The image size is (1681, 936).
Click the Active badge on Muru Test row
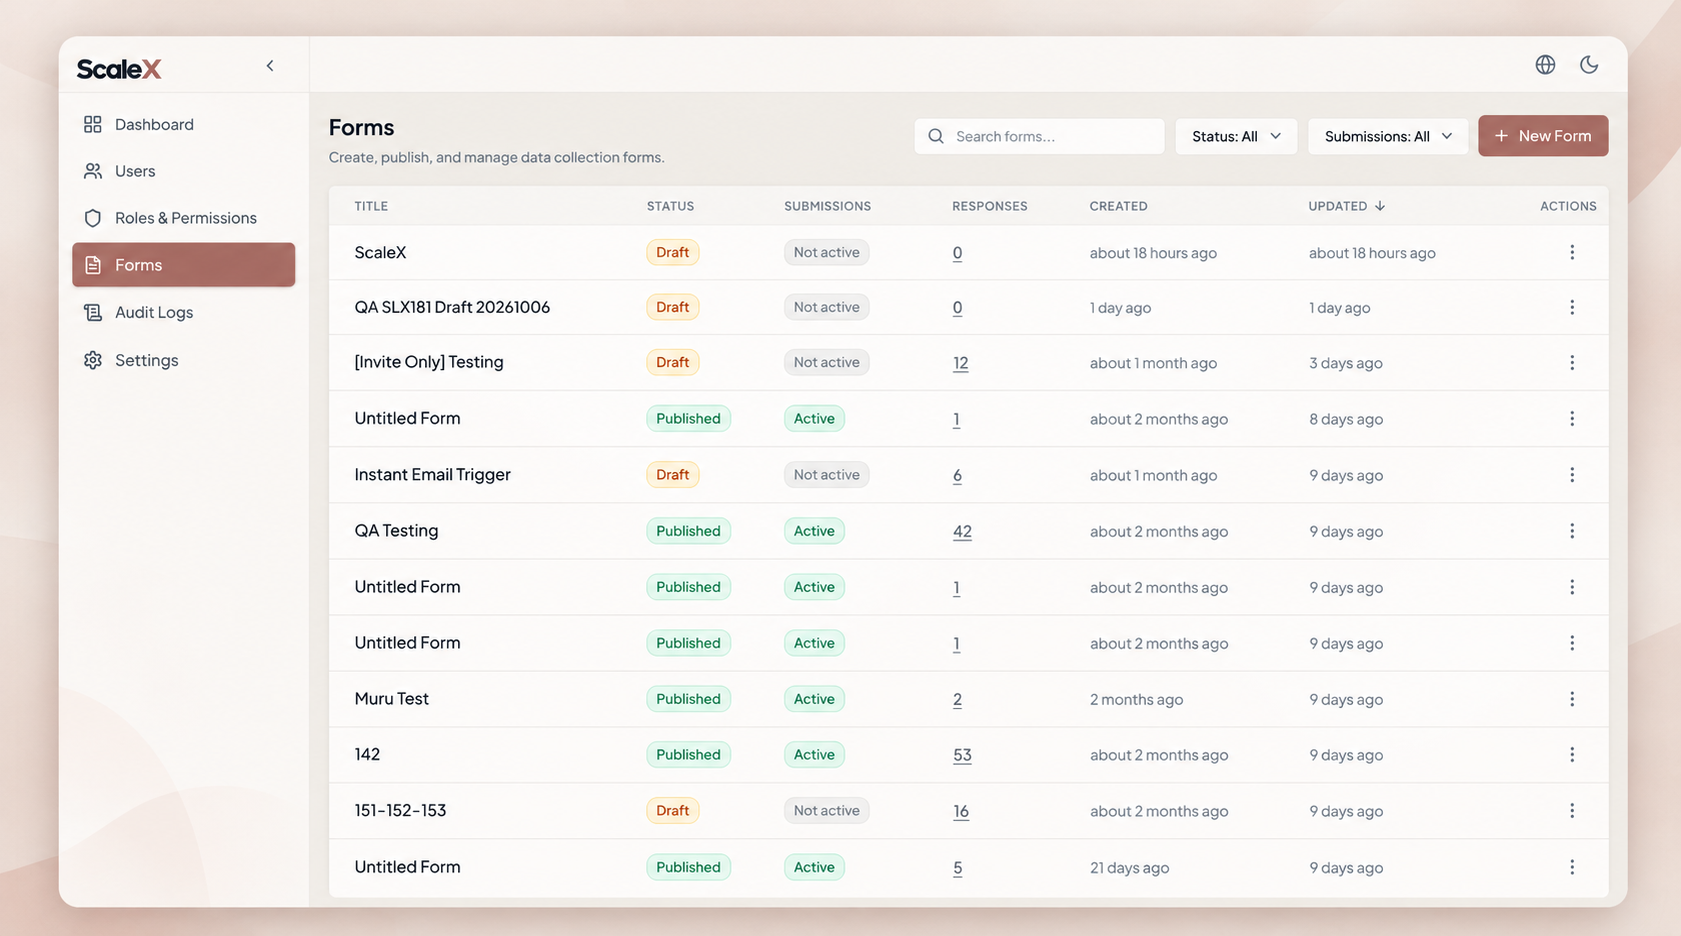pyautogui.click(x=814, y=699)
